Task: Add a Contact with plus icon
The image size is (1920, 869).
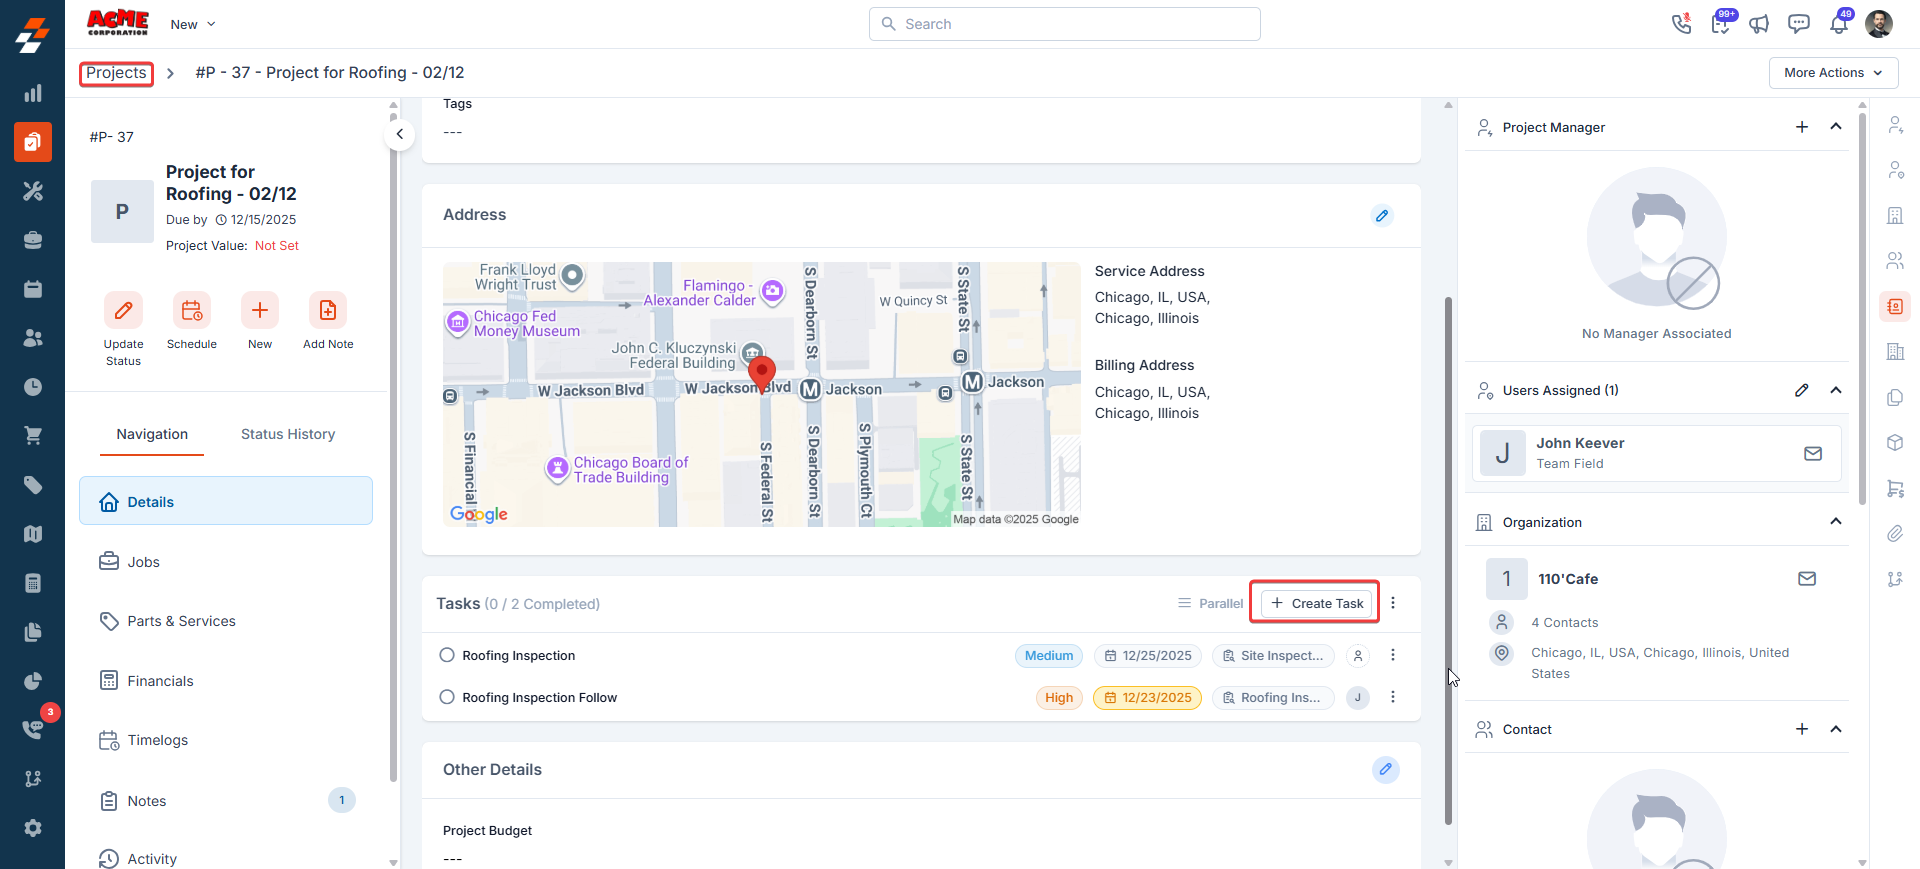Action: [x=1802, y=729]
